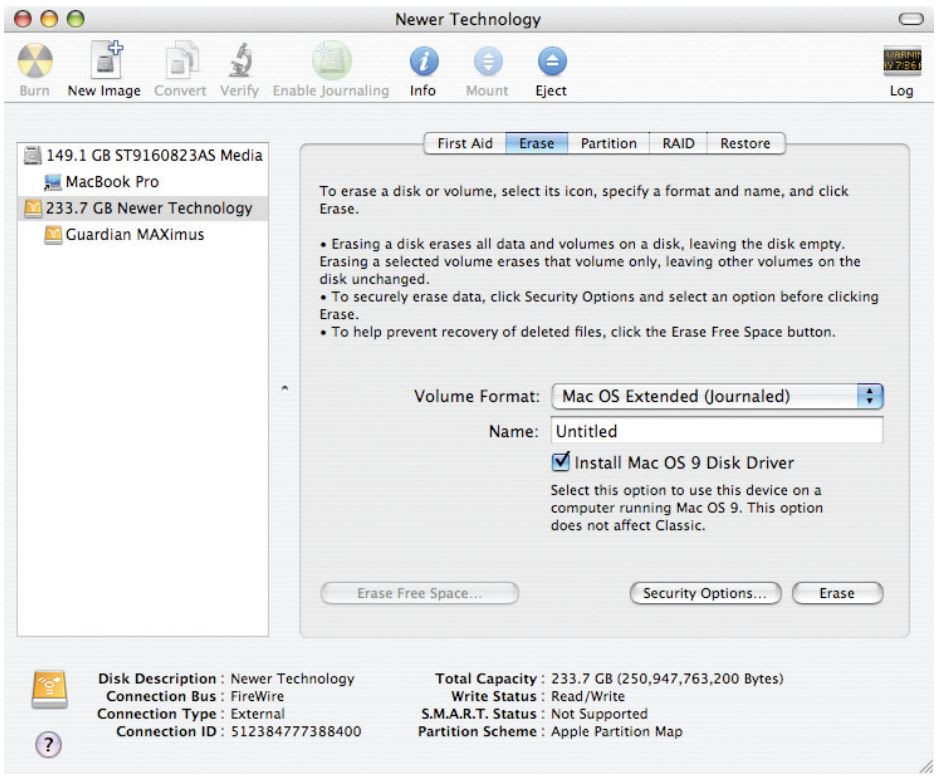Image resolution: width=936 pixels, height=779 pixels.
Task: Open the Volume Format dropdown
Action: (718, 397)
